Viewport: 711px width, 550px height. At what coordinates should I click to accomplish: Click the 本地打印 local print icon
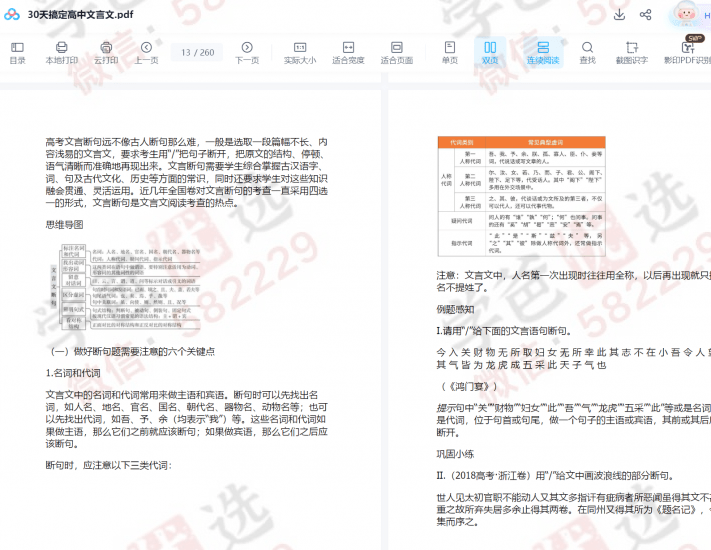[62, 53]
